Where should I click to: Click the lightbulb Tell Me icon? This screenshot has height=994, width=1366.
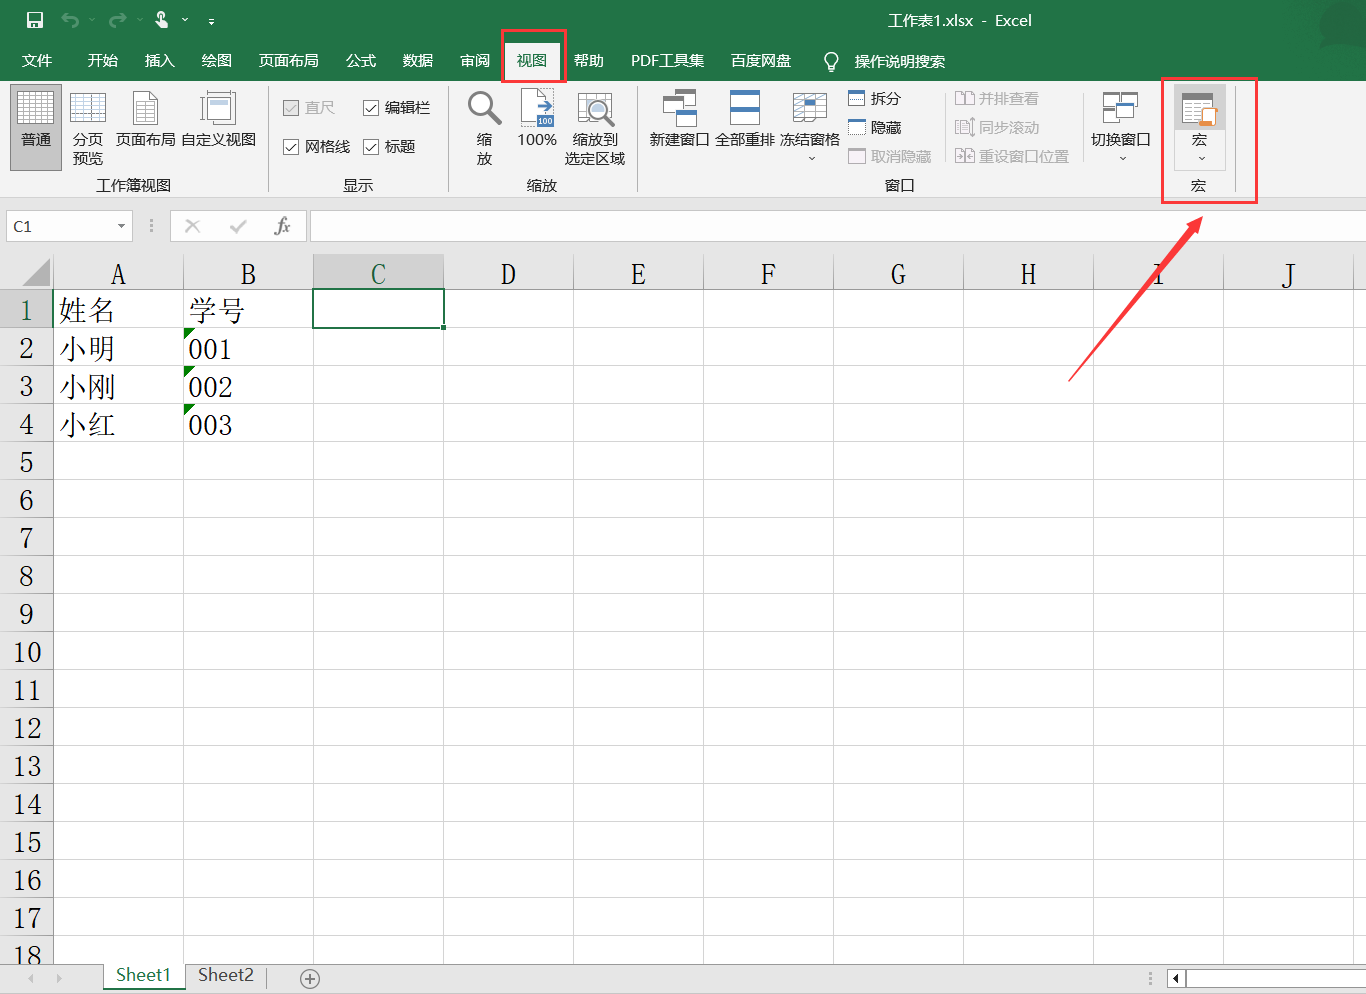pos(831,61)
